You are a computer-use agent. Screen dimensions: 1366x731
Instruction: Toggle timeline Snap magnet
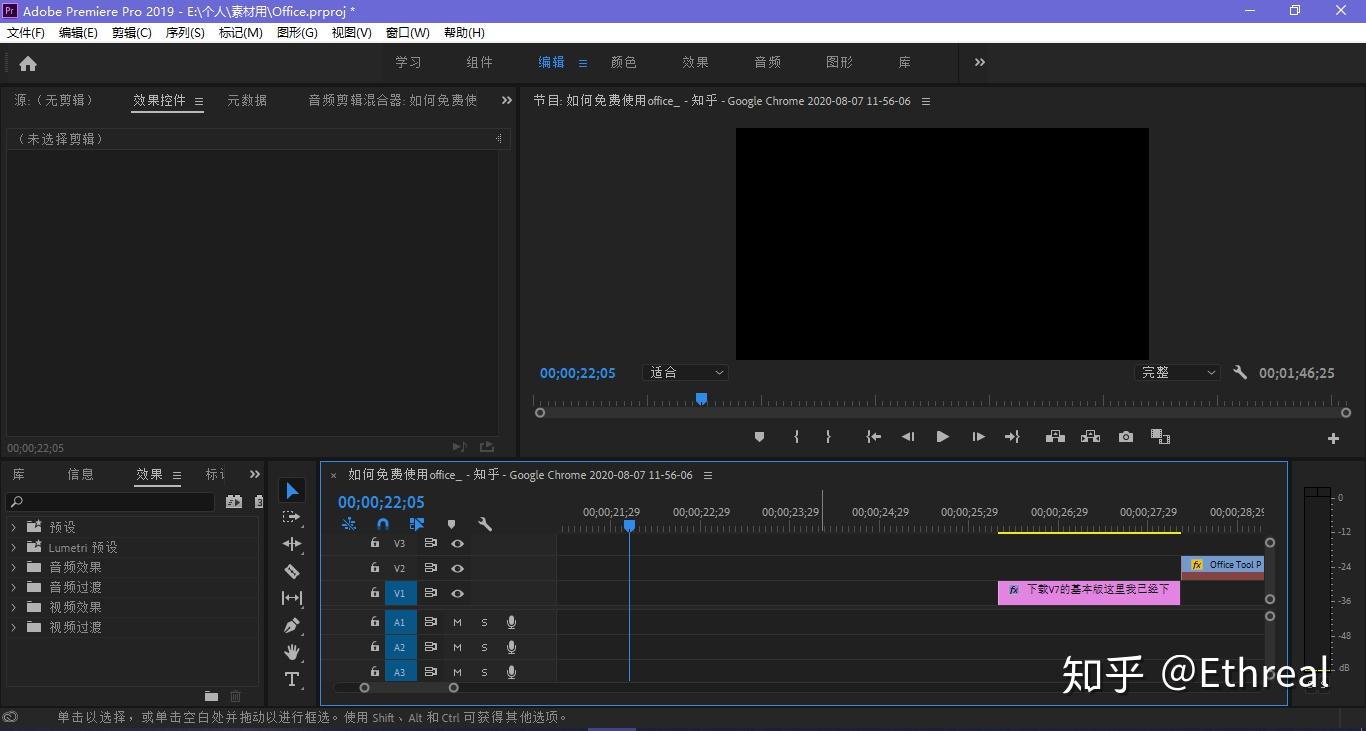[x=383, y=524]
